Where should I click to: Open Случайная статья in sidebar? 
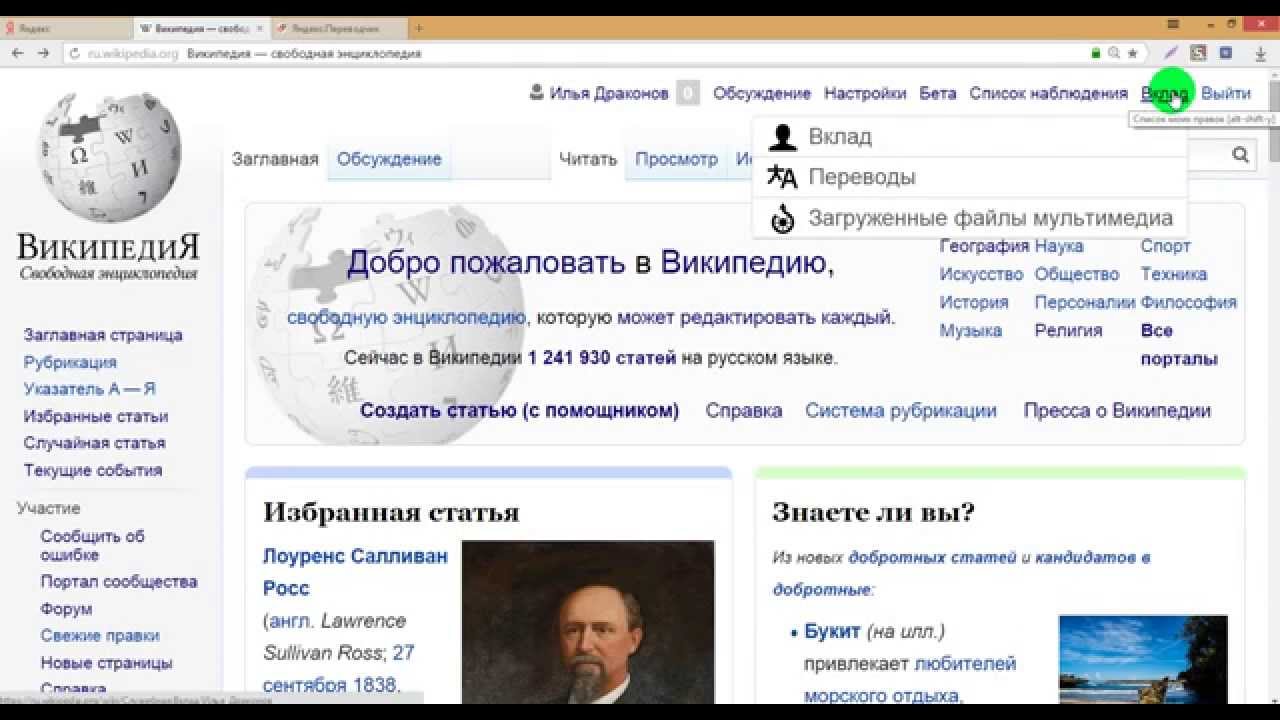coord(95,443)
